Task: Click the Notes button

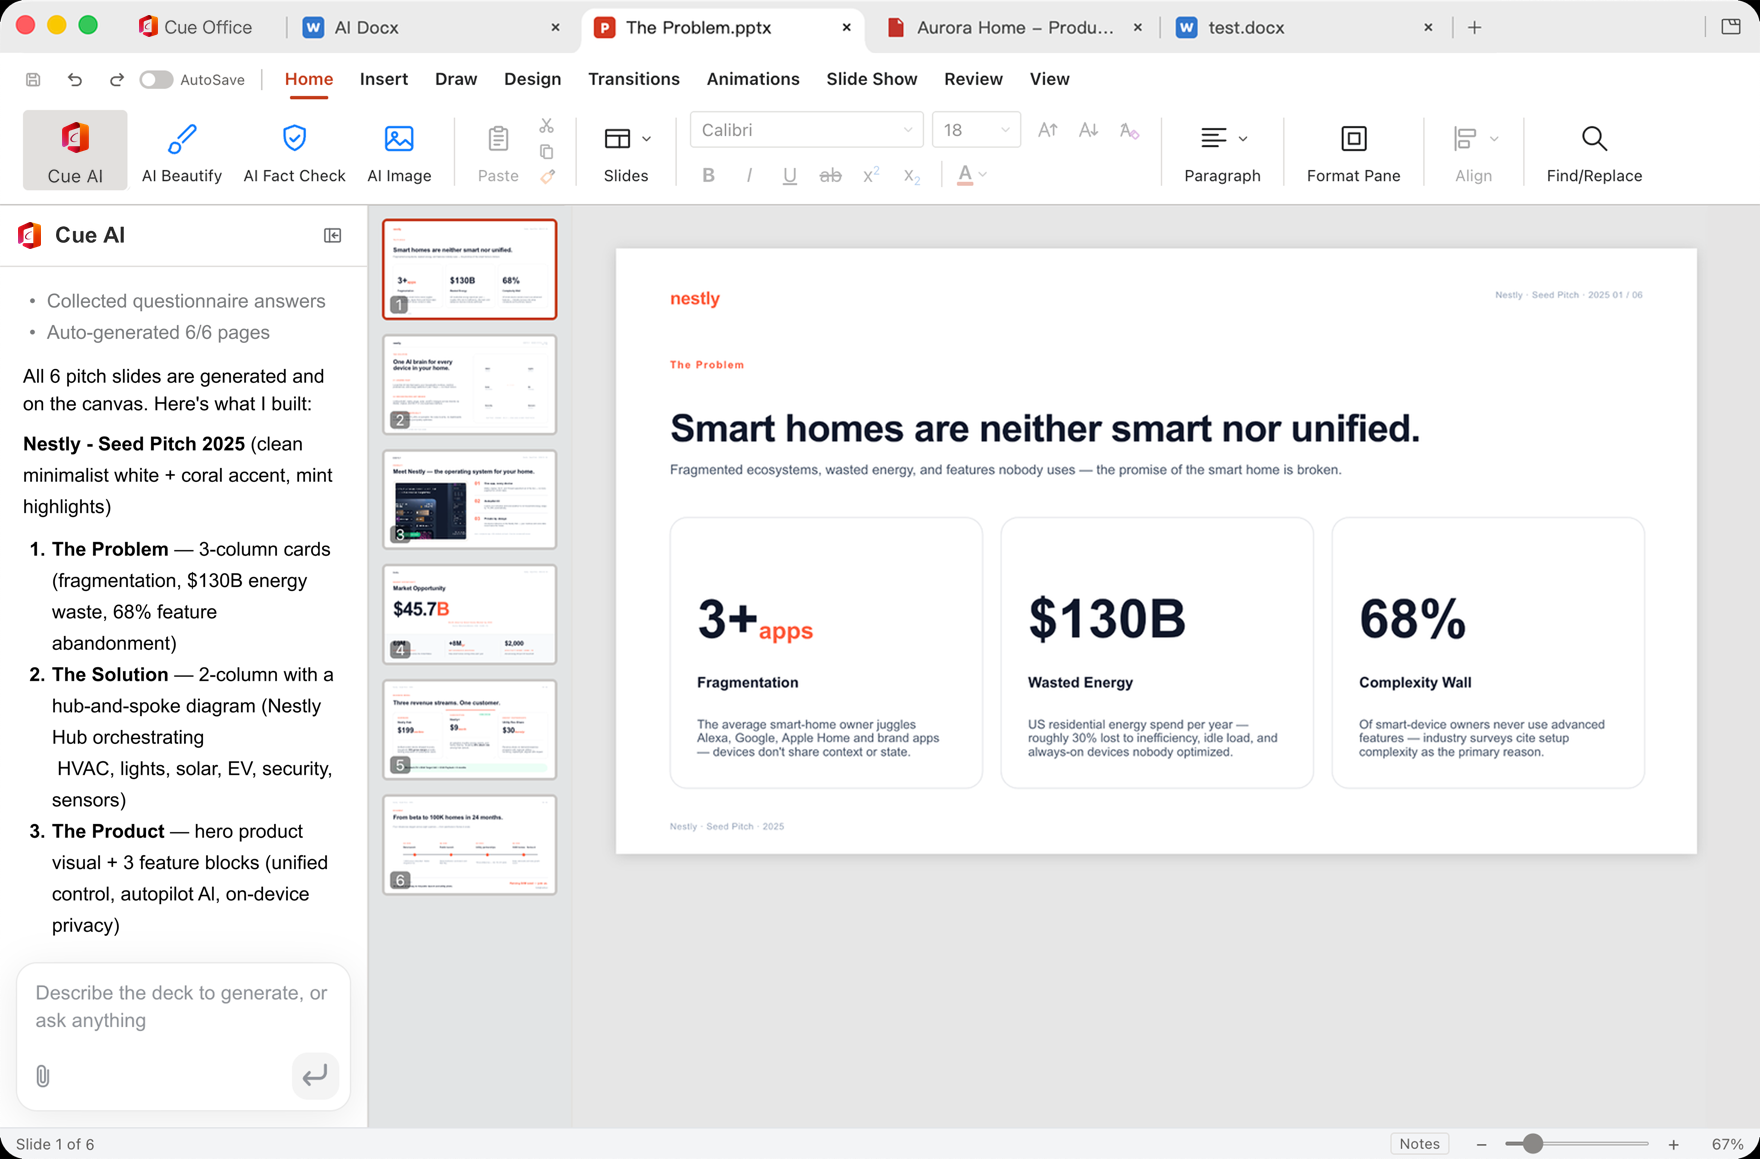Action: click(1419, 1144)
